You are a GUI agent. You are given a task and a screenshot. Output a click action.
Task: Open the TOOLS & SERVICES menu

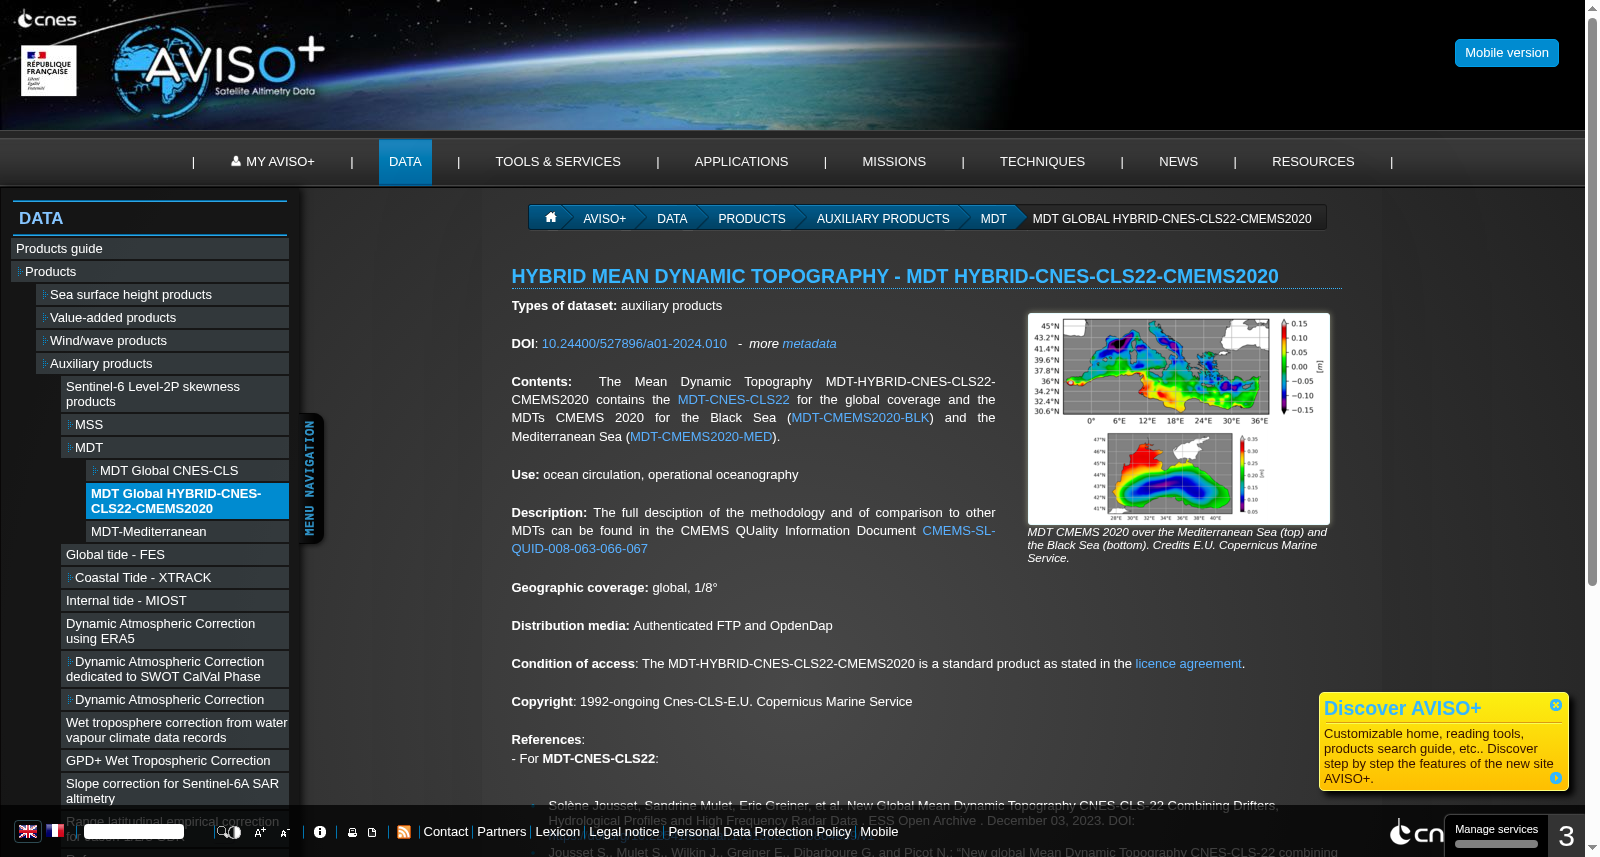(x=558, y=161)
